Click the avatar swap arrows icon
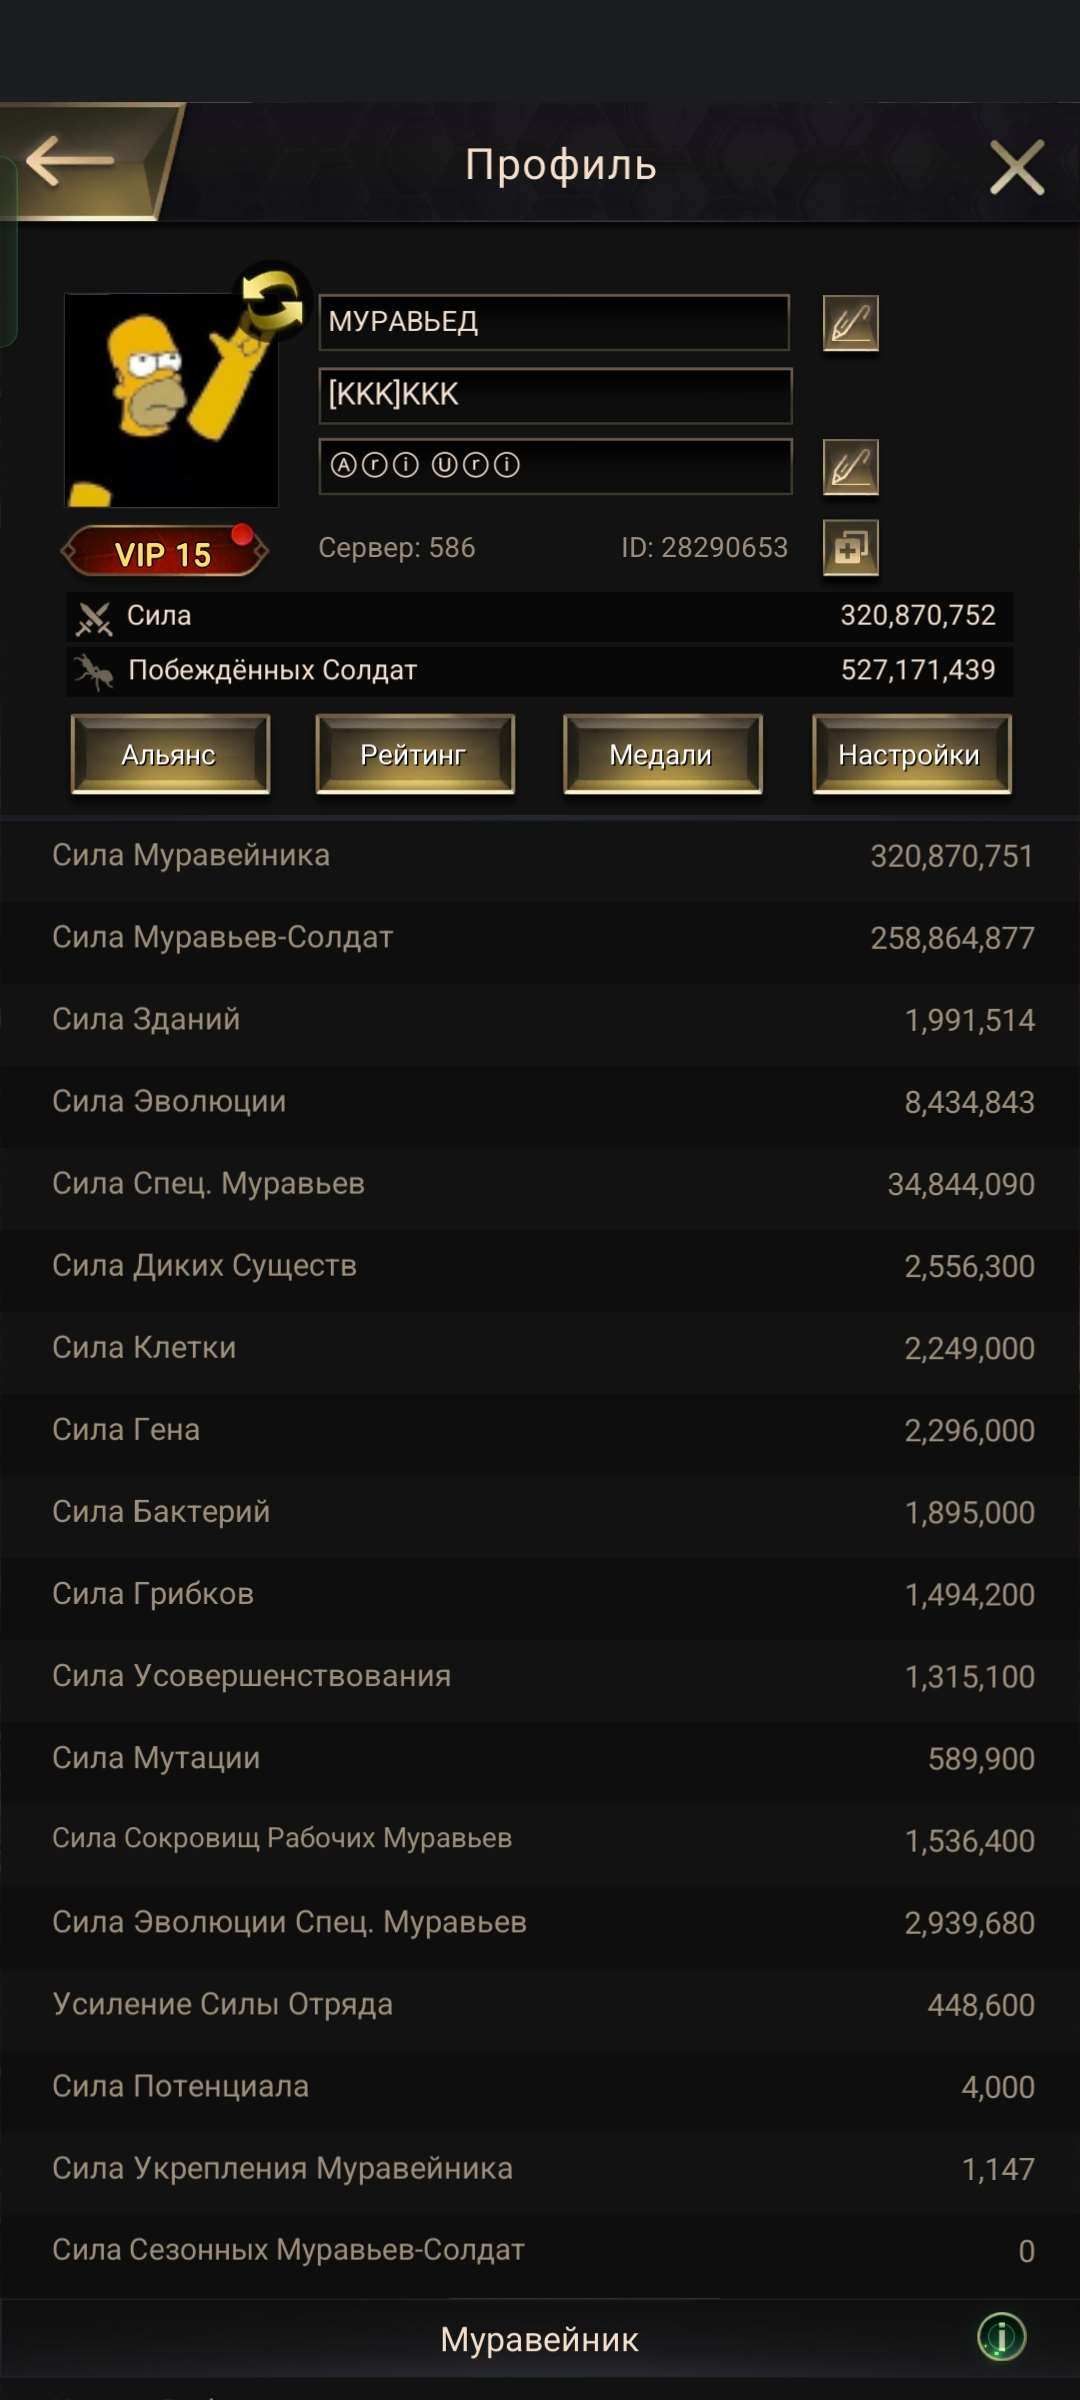Image resolution: width=1080 pixels, height=2400 pixels. (x=272, y=300)
